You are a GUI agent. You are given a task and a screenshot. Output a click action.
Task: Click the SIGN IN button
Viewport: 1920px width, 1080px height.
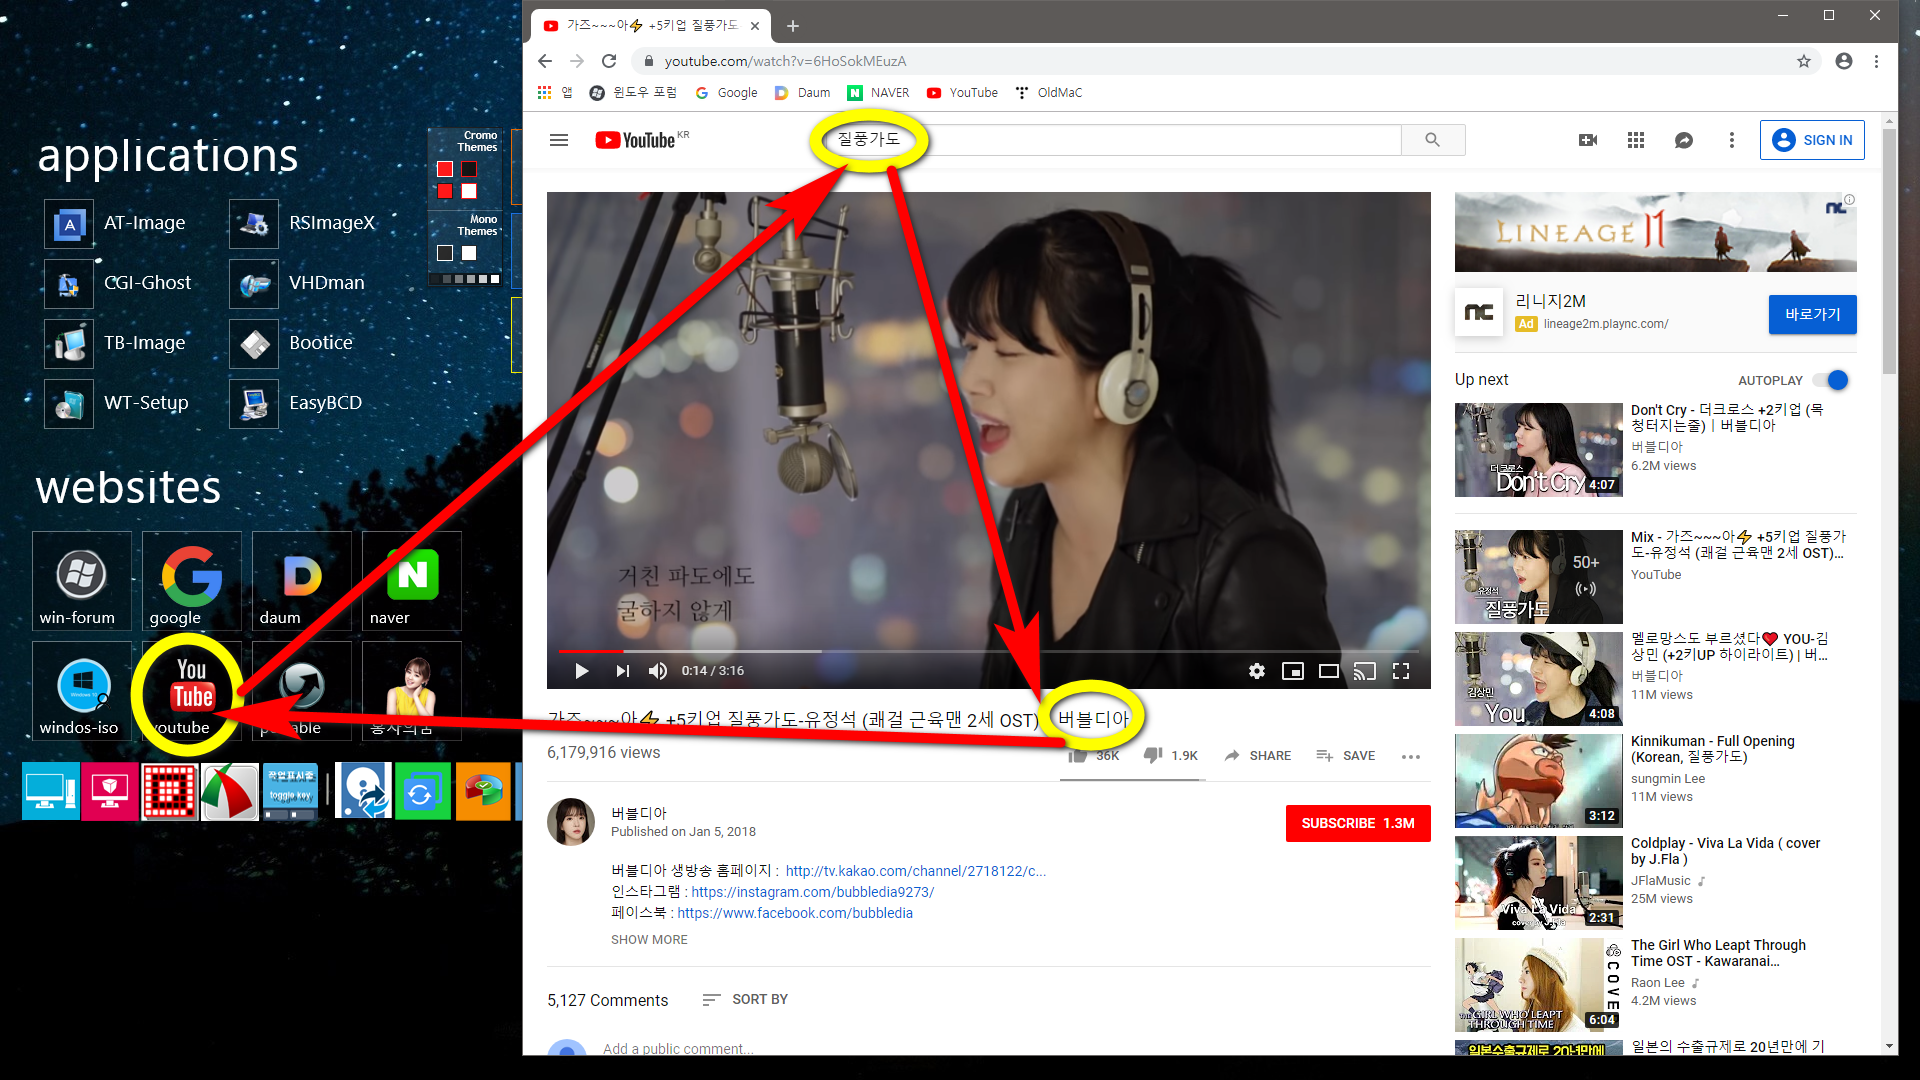[1812, 140]
